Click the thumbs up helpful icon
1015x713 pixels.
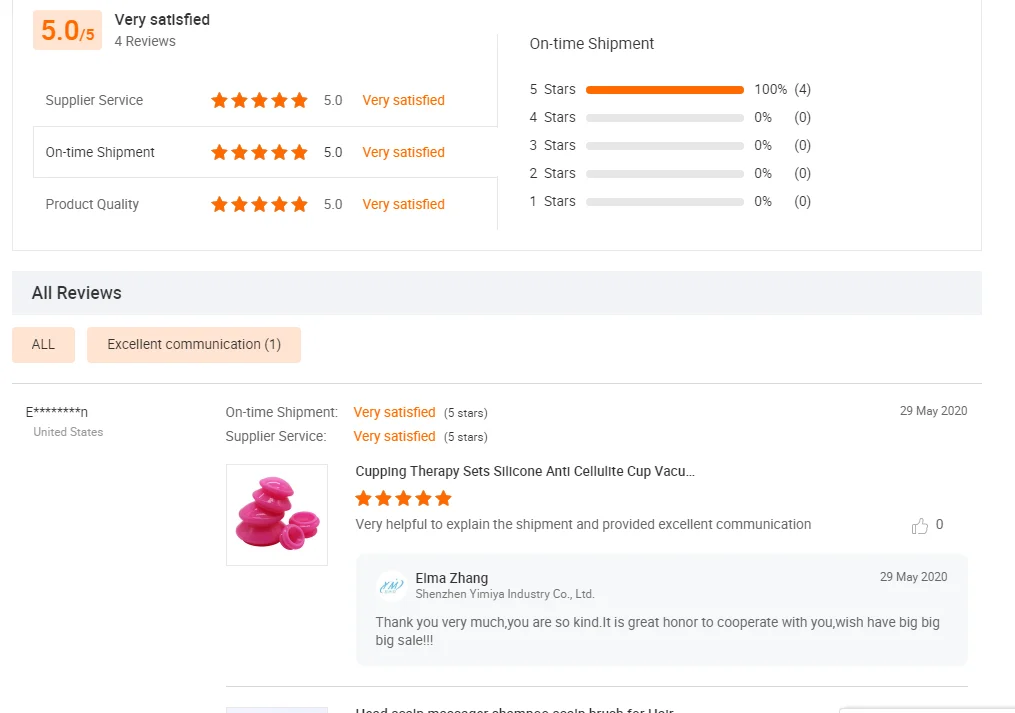tap(919, 526)
